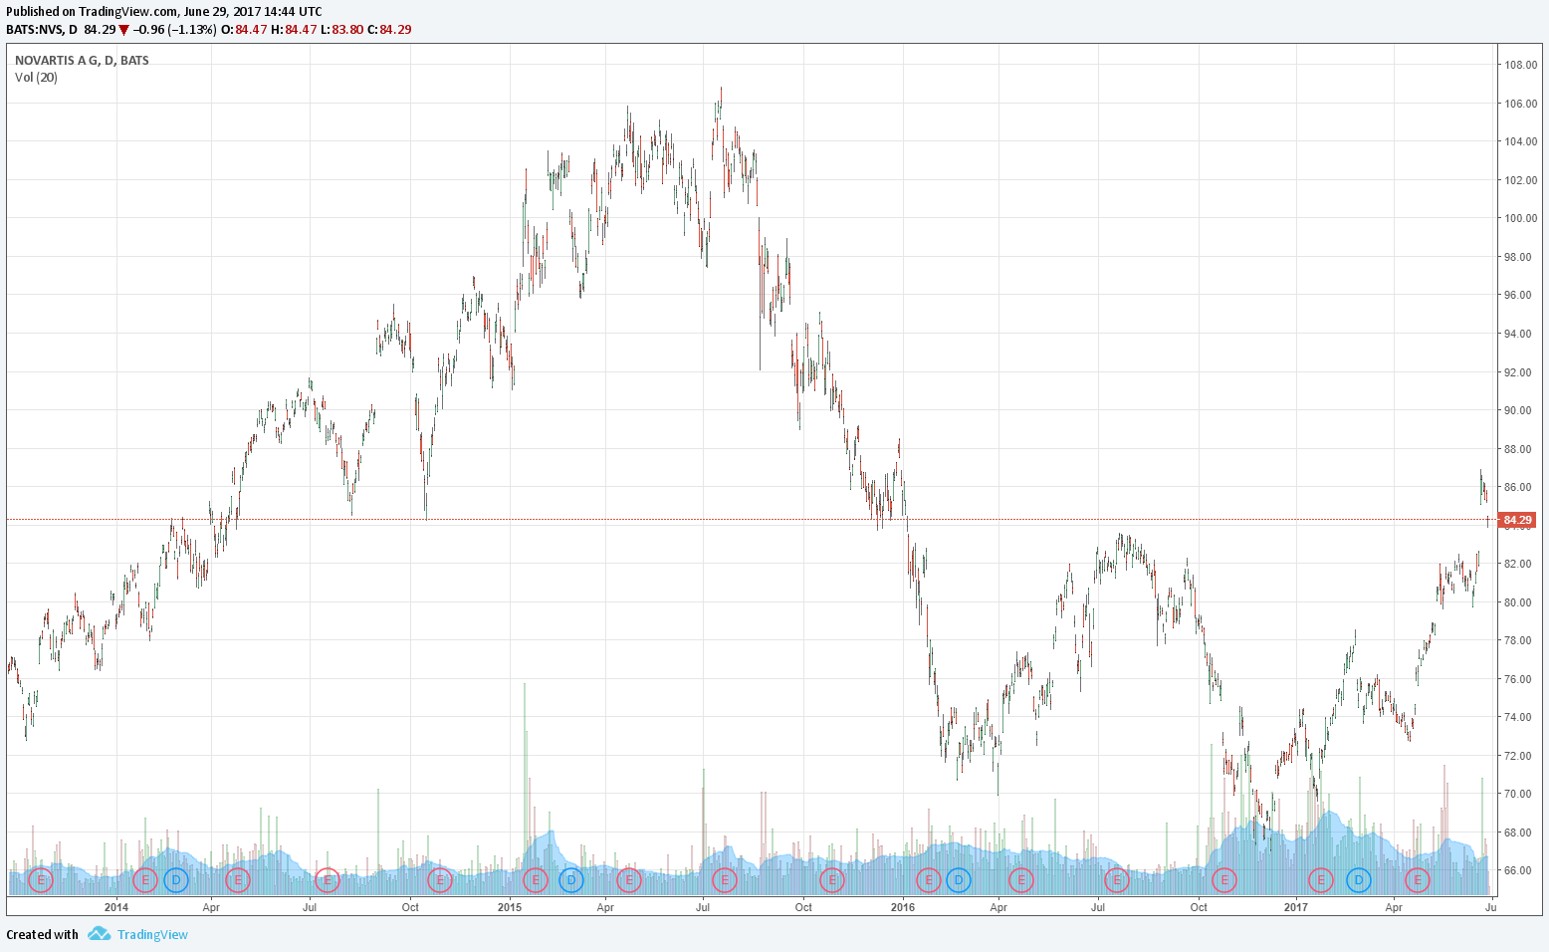The height and width of the screenshot is (952, 1549).
Task: Open the earnings E marker nearest July 2015
Action: (x=724, y=880)
